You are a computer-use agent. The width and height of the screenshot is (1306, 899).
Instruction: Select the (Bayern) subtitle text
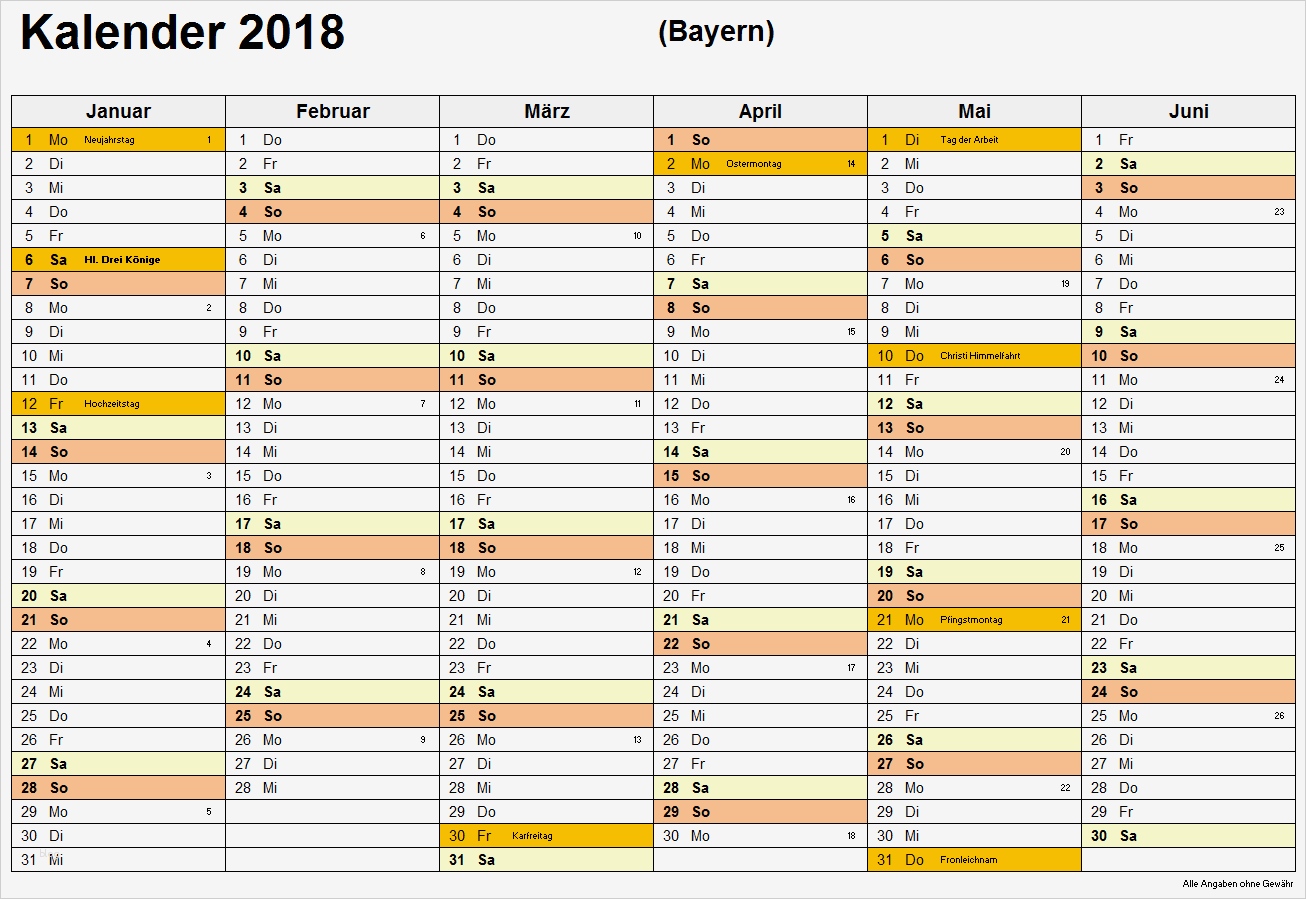[716, 32]
